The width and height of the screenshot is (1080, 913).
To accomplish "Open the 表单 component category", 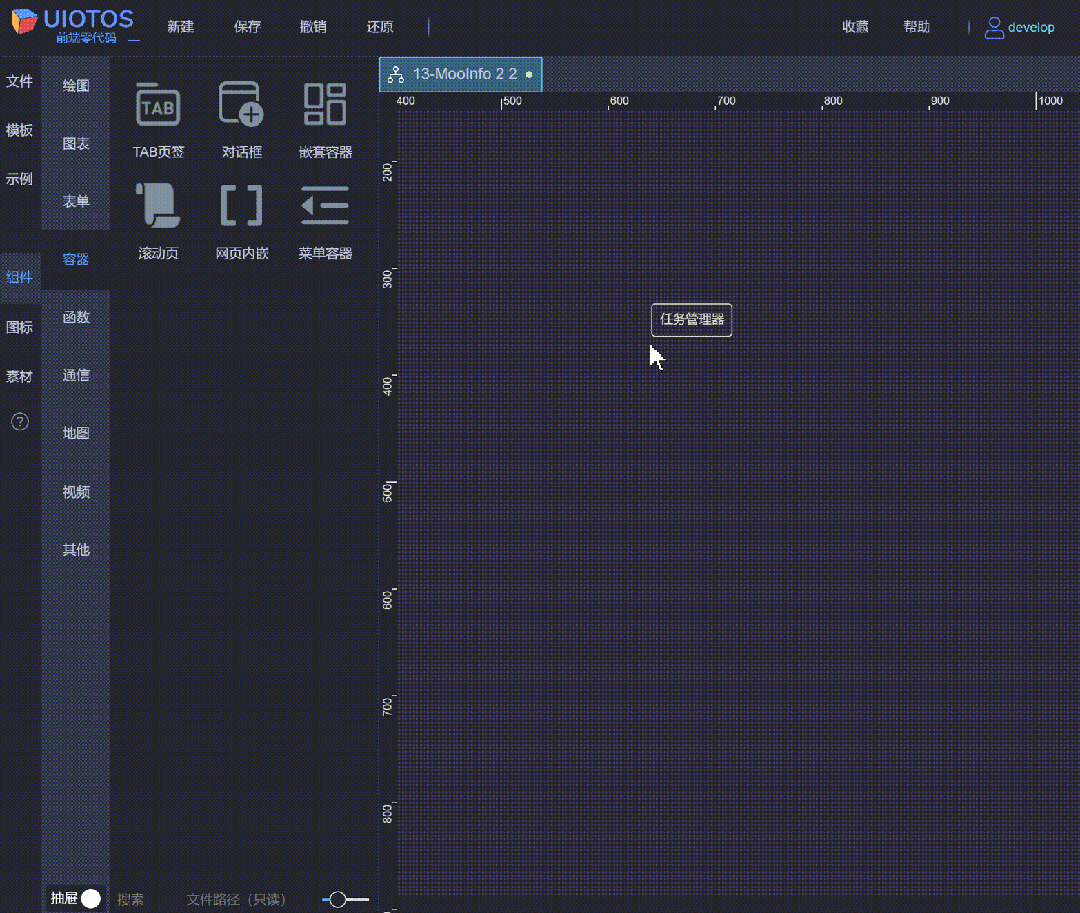I will tap(76, 201).
